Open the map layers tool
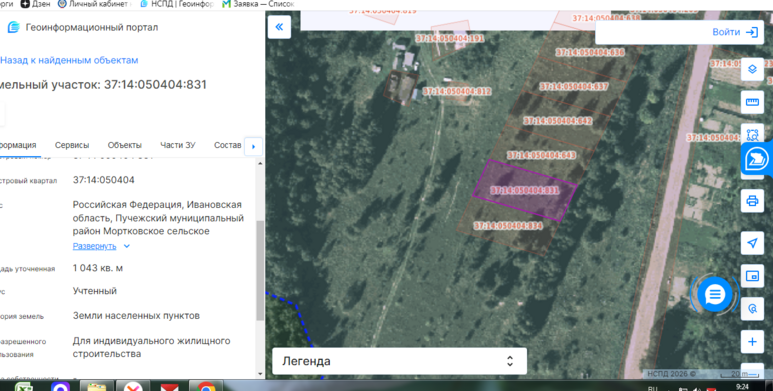This screenshot has height=391, width=773. [x=752, y=69]
